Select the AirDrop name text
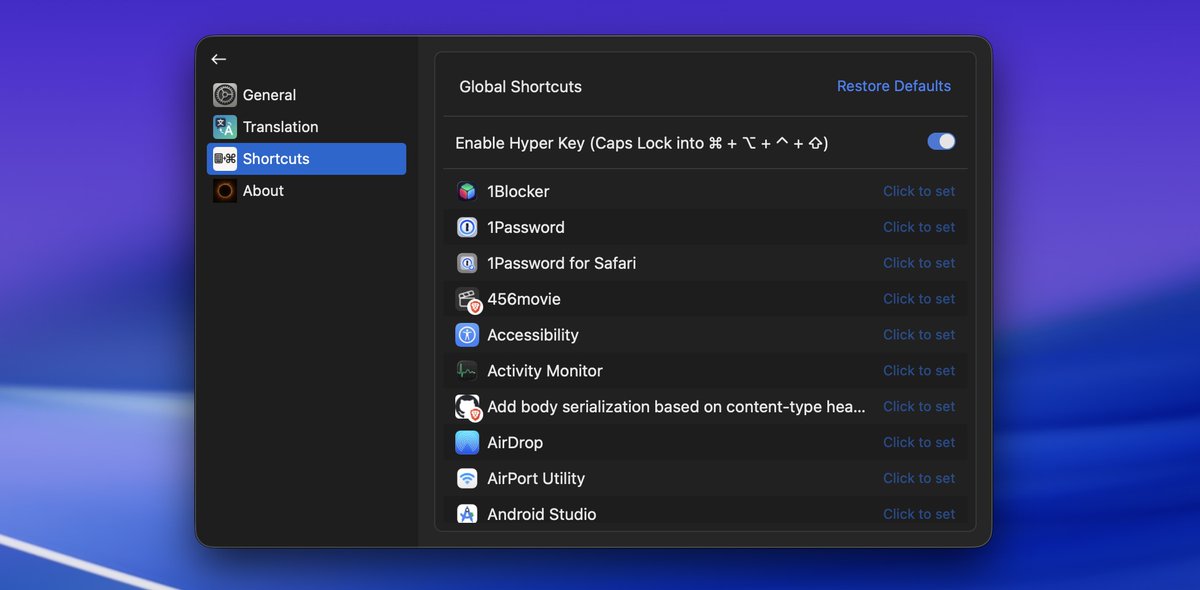Viewport: 1200px width, 590px height. pyautogui.click(x=515, y=443)
